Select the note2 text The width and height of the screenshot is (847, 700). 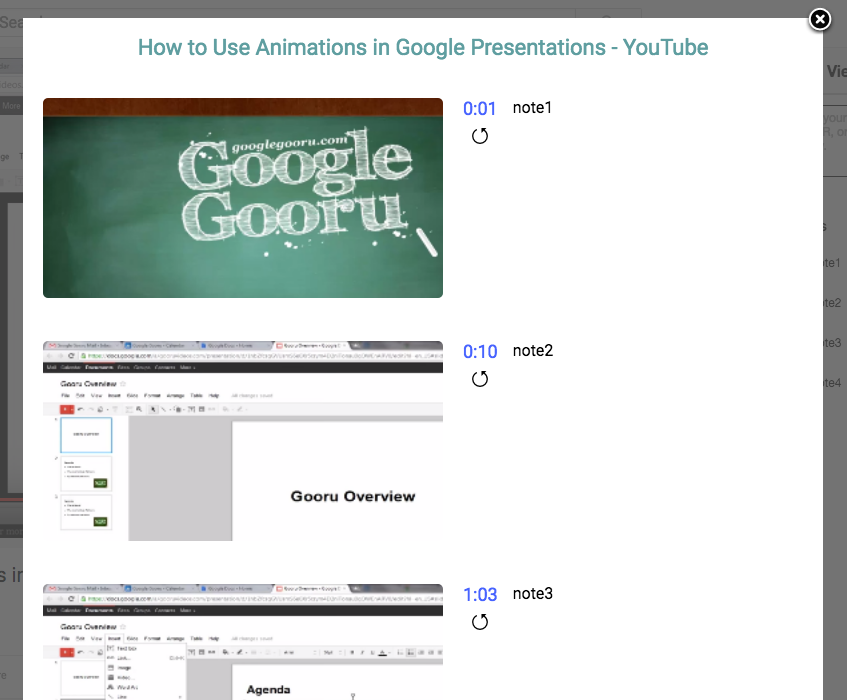coord(533,351)
